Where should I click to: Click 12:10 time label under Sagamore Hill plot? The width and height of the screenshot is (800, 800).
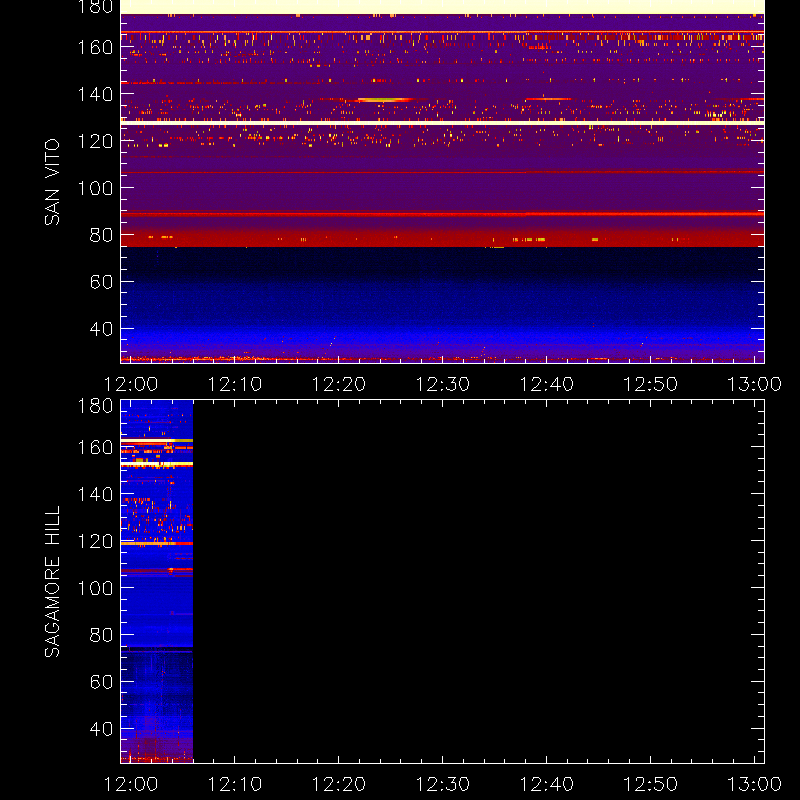point(235,784)
